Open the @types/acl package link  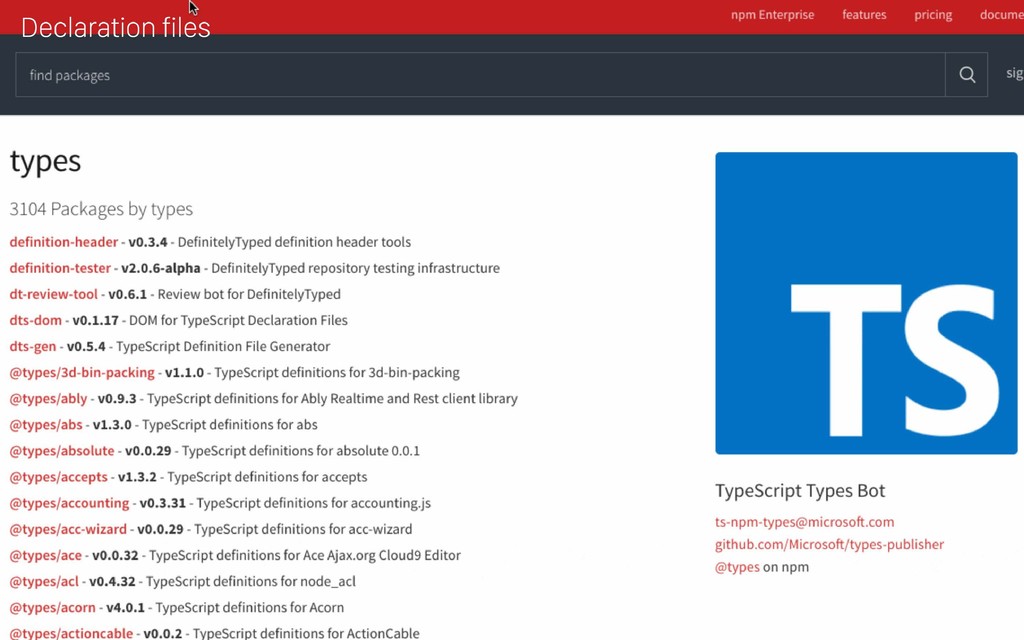(x=44, y=581)
